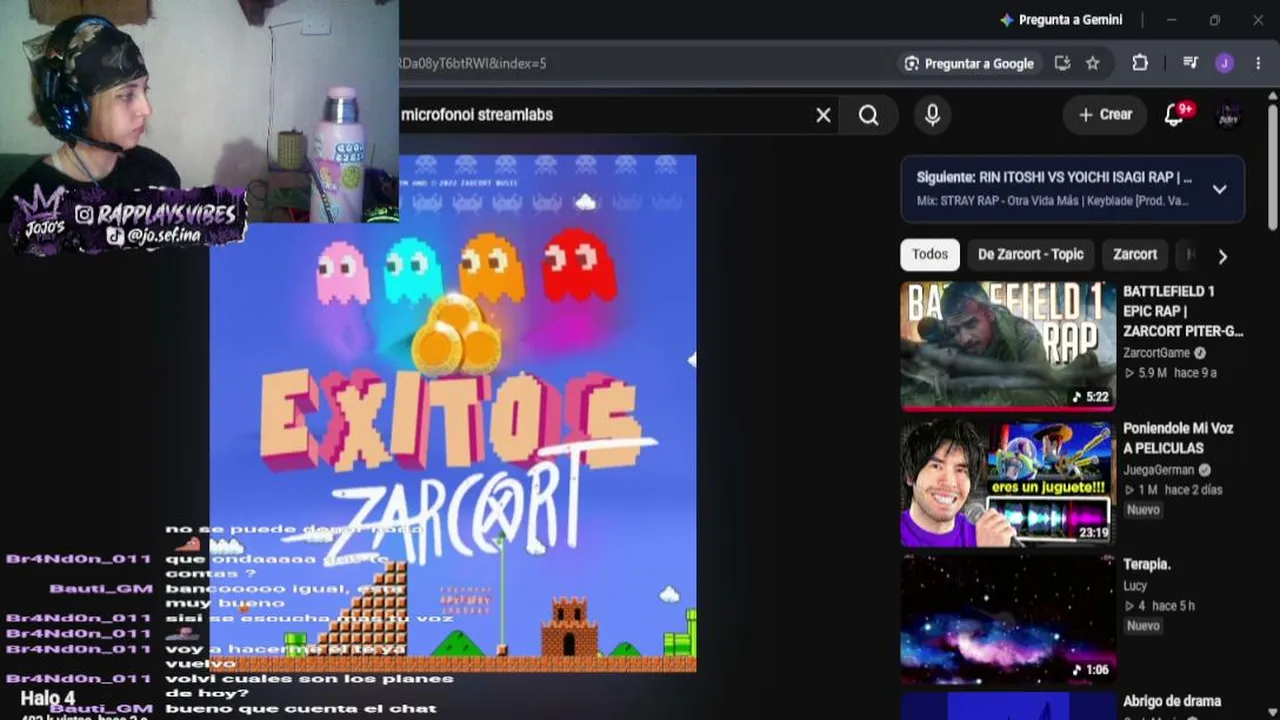Image resolution: width=1280 pixels, height=720 pixels.
Task: Click Pregunta a Gemini
Action: pos(1061,20)
